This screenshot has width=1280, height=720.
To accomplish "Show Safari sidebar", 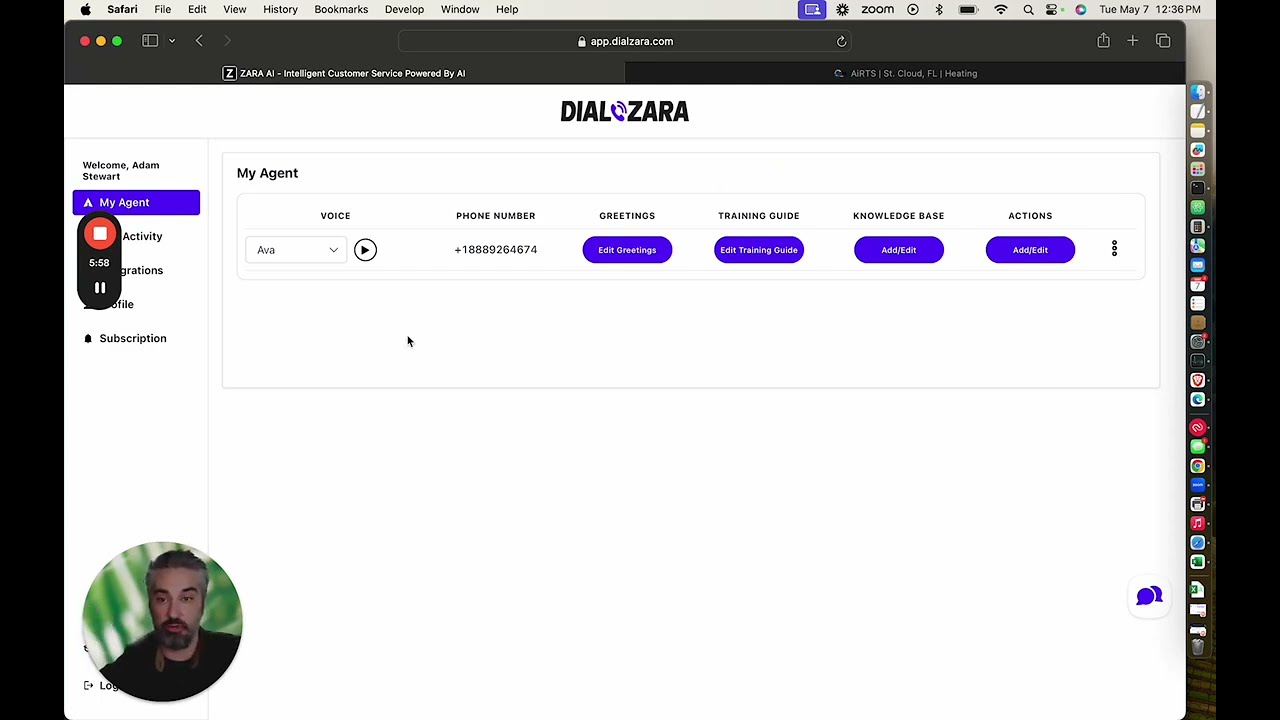I will [150, 41].
